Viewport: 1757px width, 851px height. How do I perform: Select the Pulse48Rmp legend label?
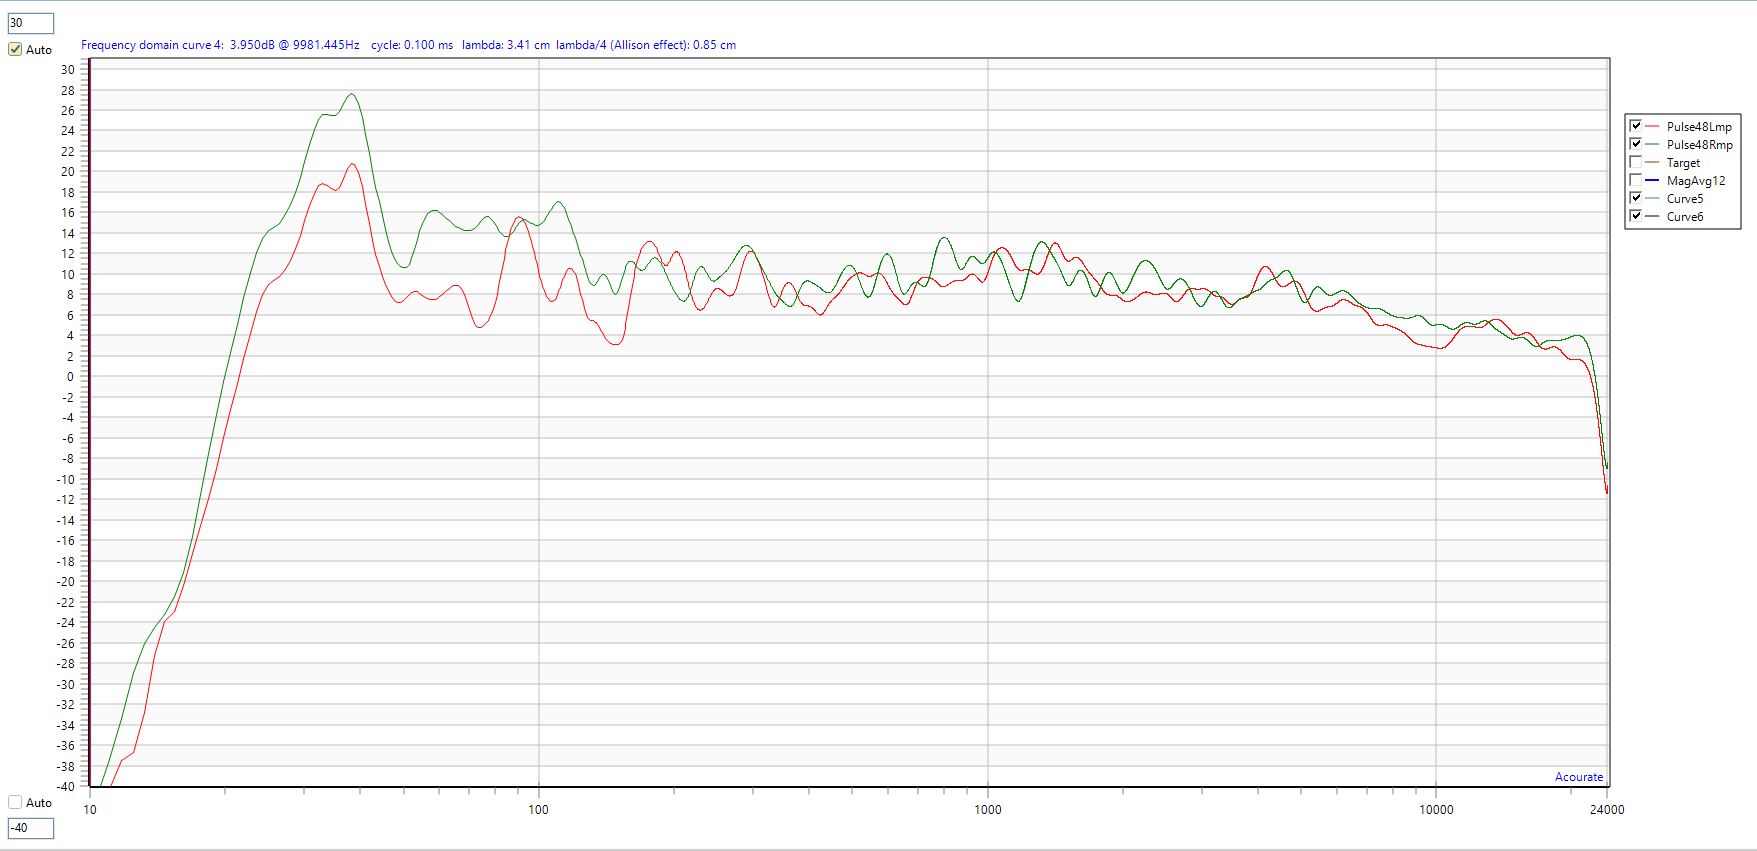(1699, 145)
